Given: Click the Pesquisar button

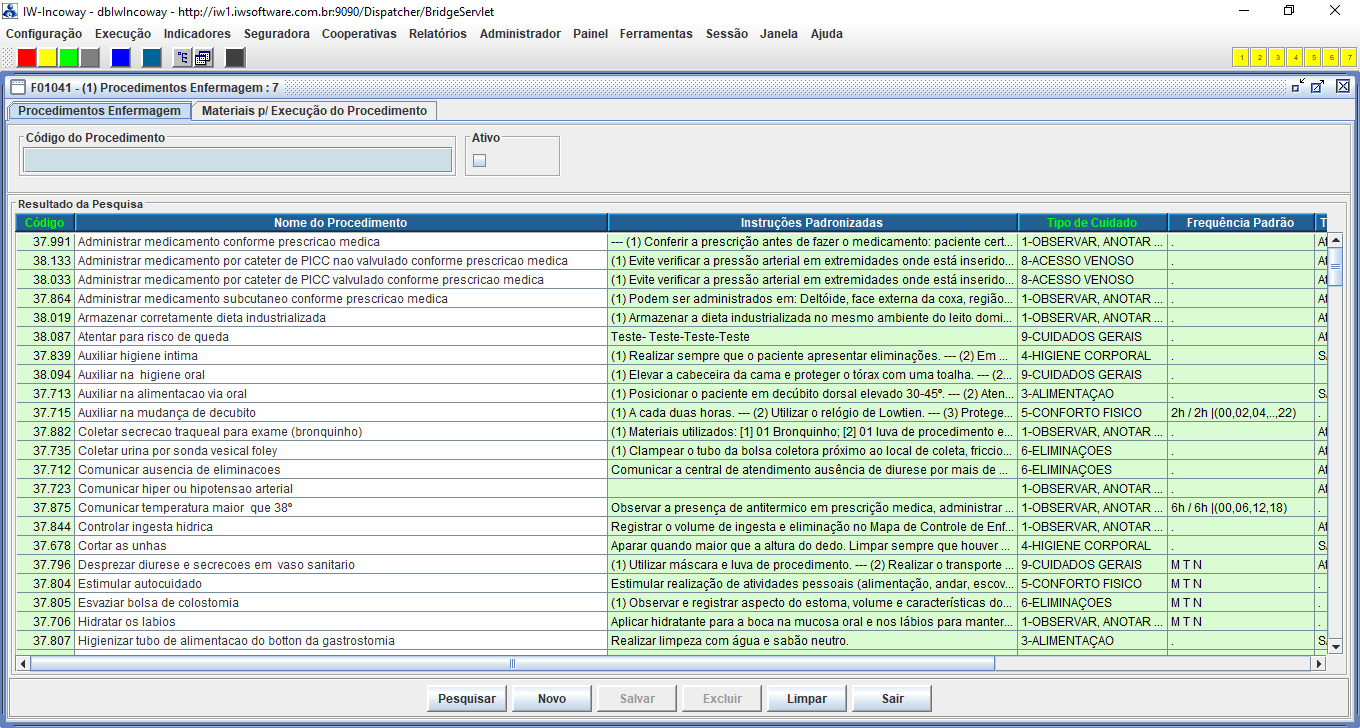Looking at the screenshot, I should (467, 699).
